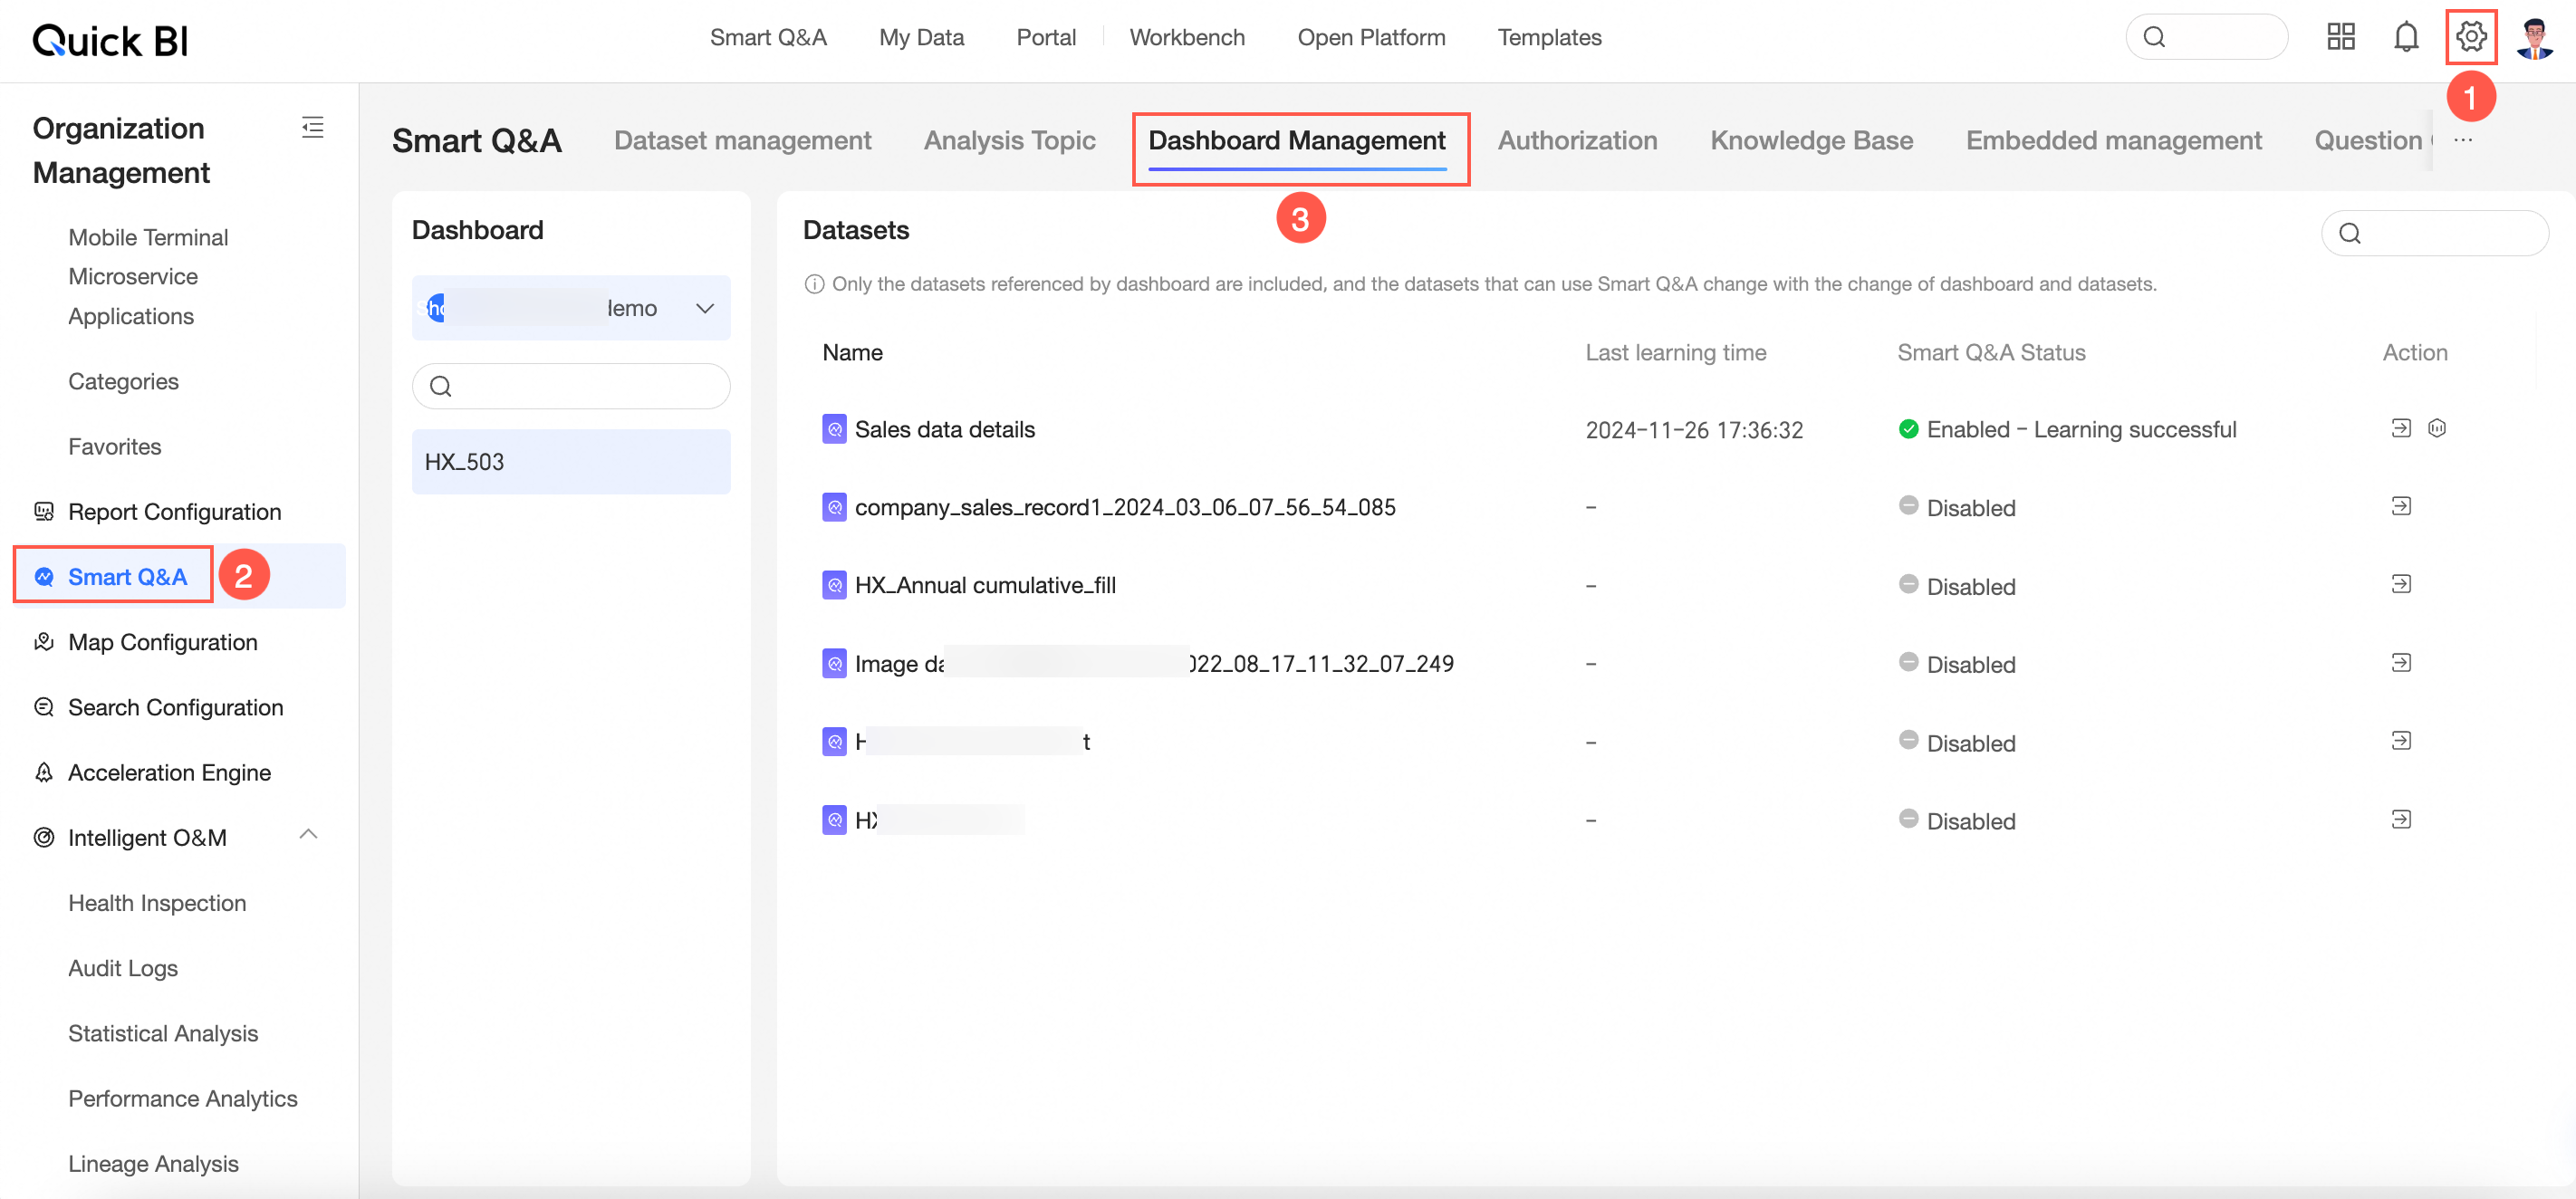Select the Dashboard Management tab

point(1296,140)
